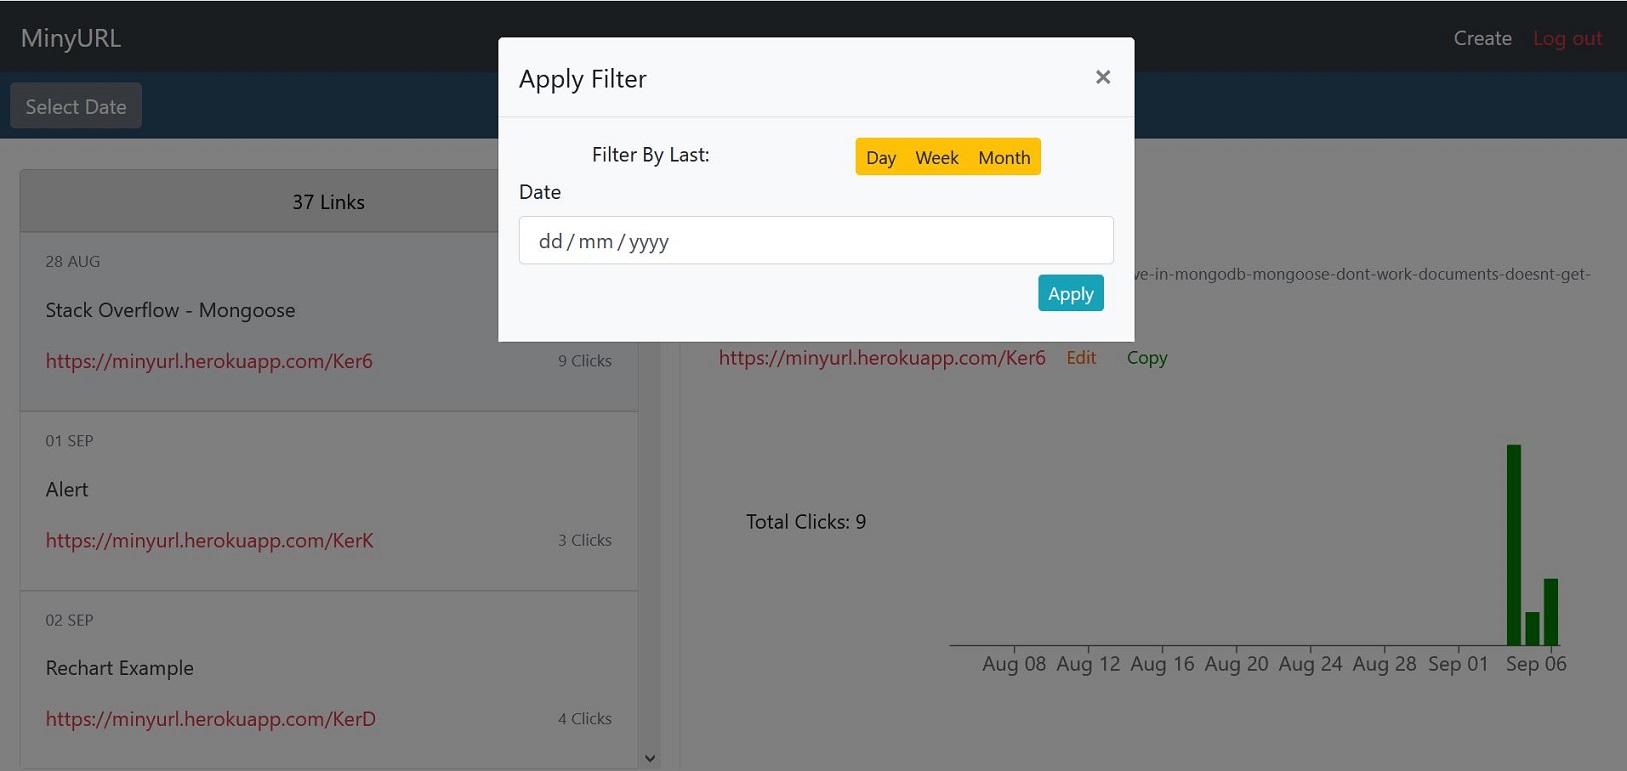1627x771 pixels.
Task: Click the 4 Clicks count
Action: pos(585,719)
